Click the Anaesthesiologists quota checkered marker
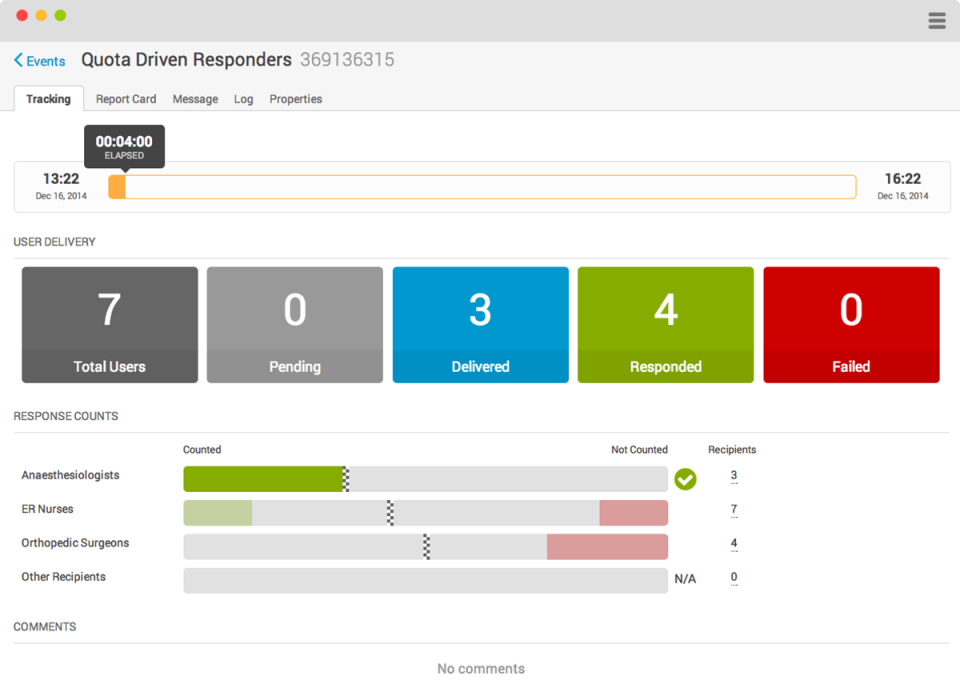 click(346, 479)
